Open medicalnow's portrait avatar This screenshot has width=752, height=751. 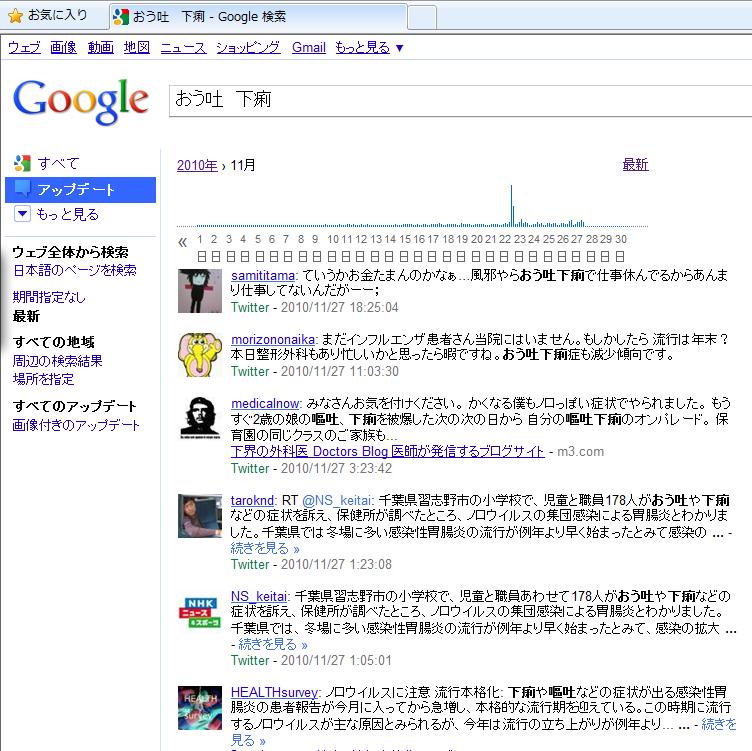[x=200, y=418]
